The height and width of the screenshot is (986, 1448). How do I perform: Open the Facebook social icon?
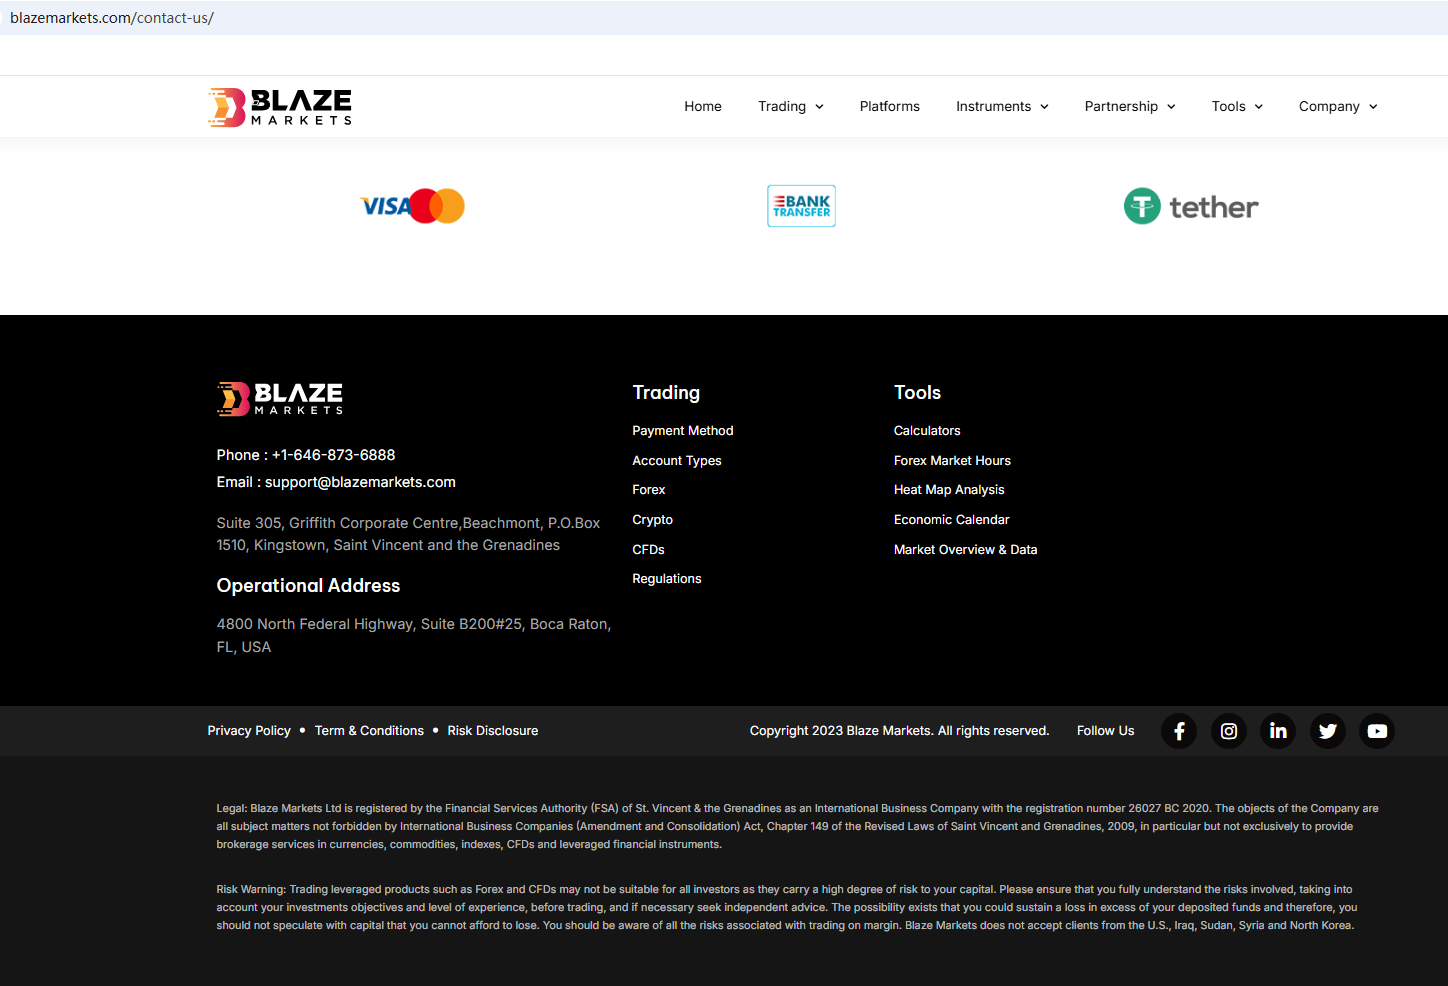[1179, 731]
